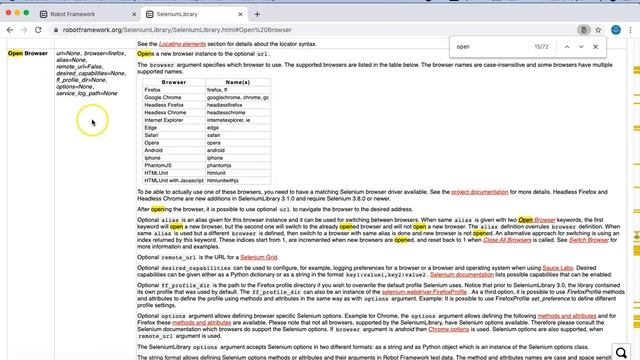Follow the Open Browser keyword link

537,220
